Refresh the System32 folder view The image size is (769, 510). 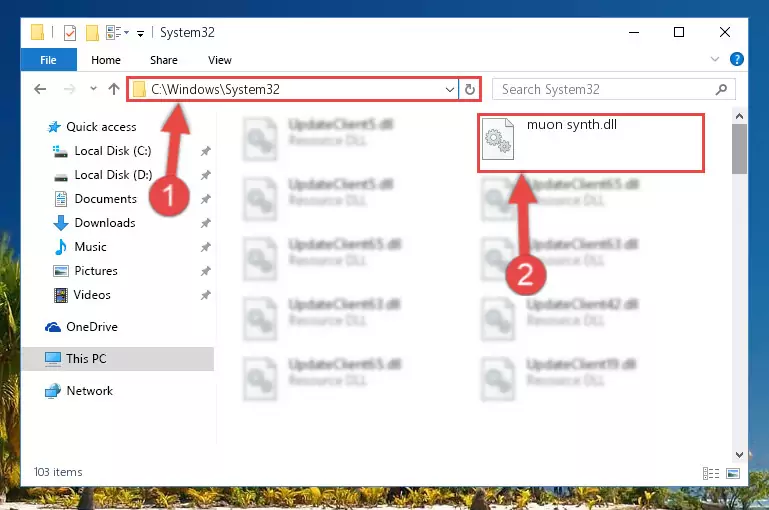point(469,89)
